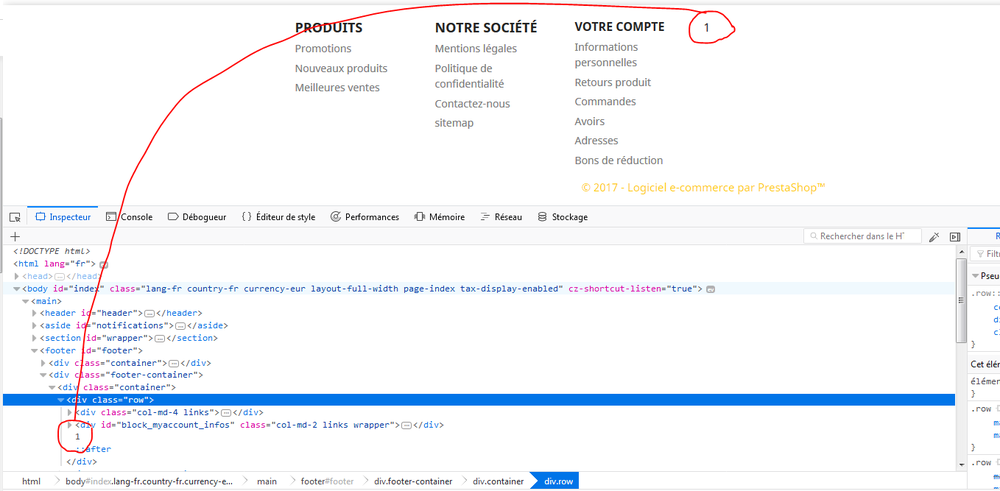
Task: Click div.container breadcrumb item
Action: coord(498,481)
